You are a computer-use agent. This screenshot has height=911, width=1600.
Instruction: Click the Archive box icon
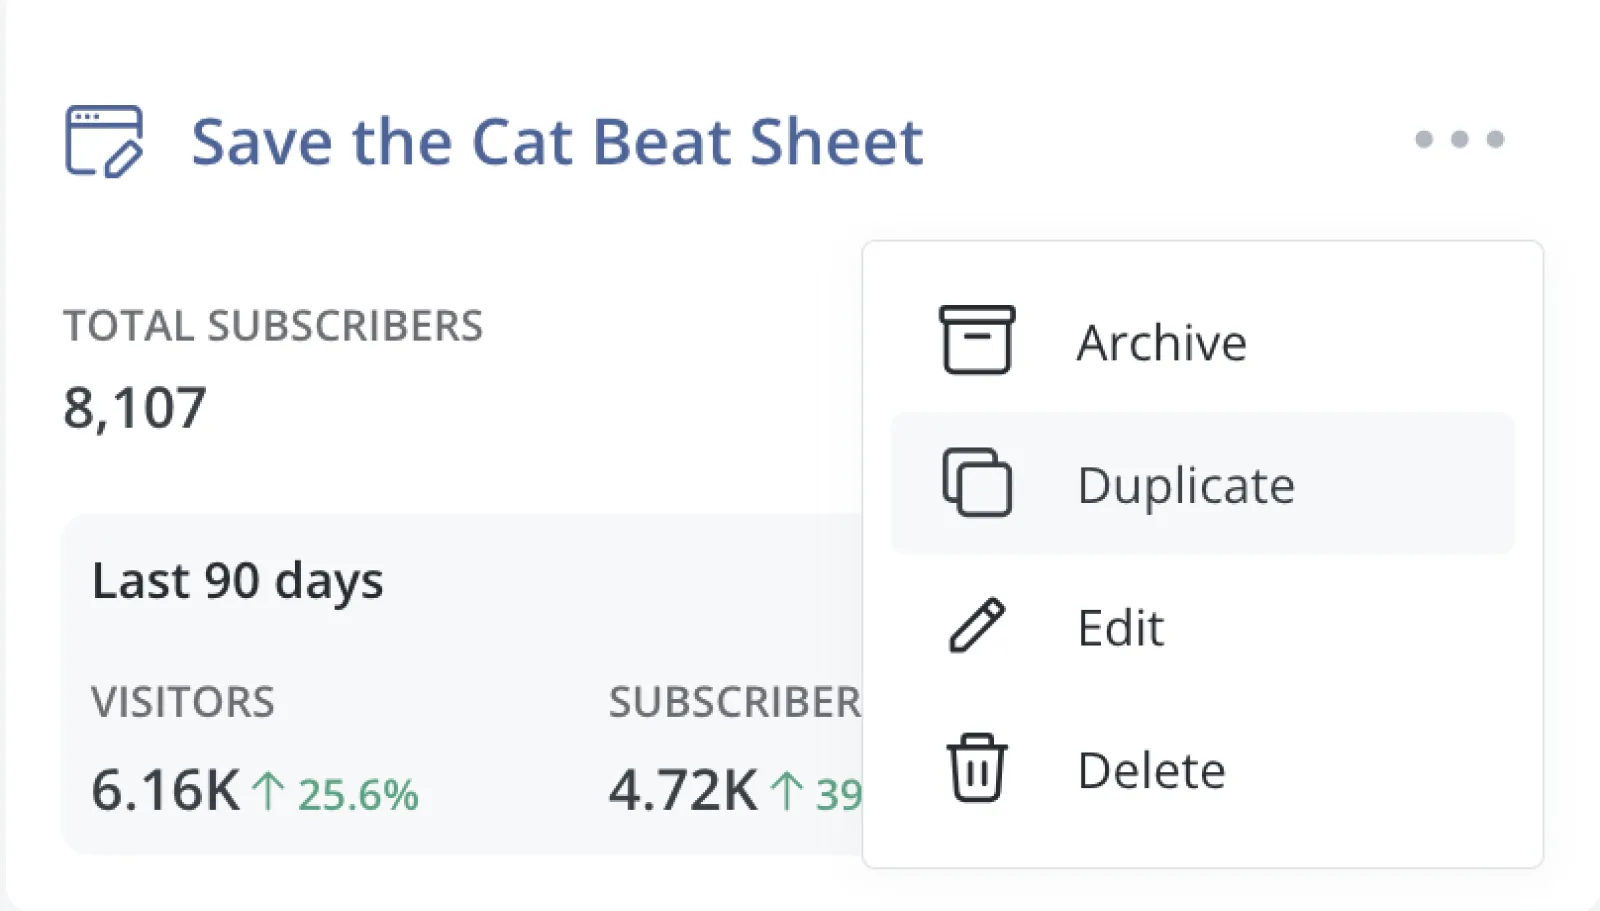[x=977, y=341]
